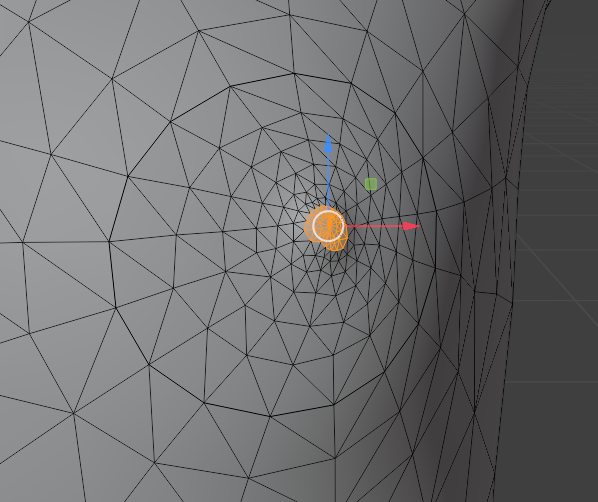Image resolution: width=598 pixels, height=502 pixels.
Task: Click the white circle at the gizmo center
Action: (x=328, y=226)
